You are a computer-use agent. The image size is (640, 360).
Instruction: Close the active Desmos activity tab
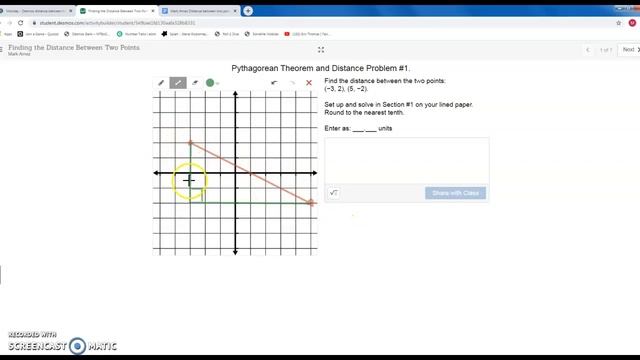(153, 11)
